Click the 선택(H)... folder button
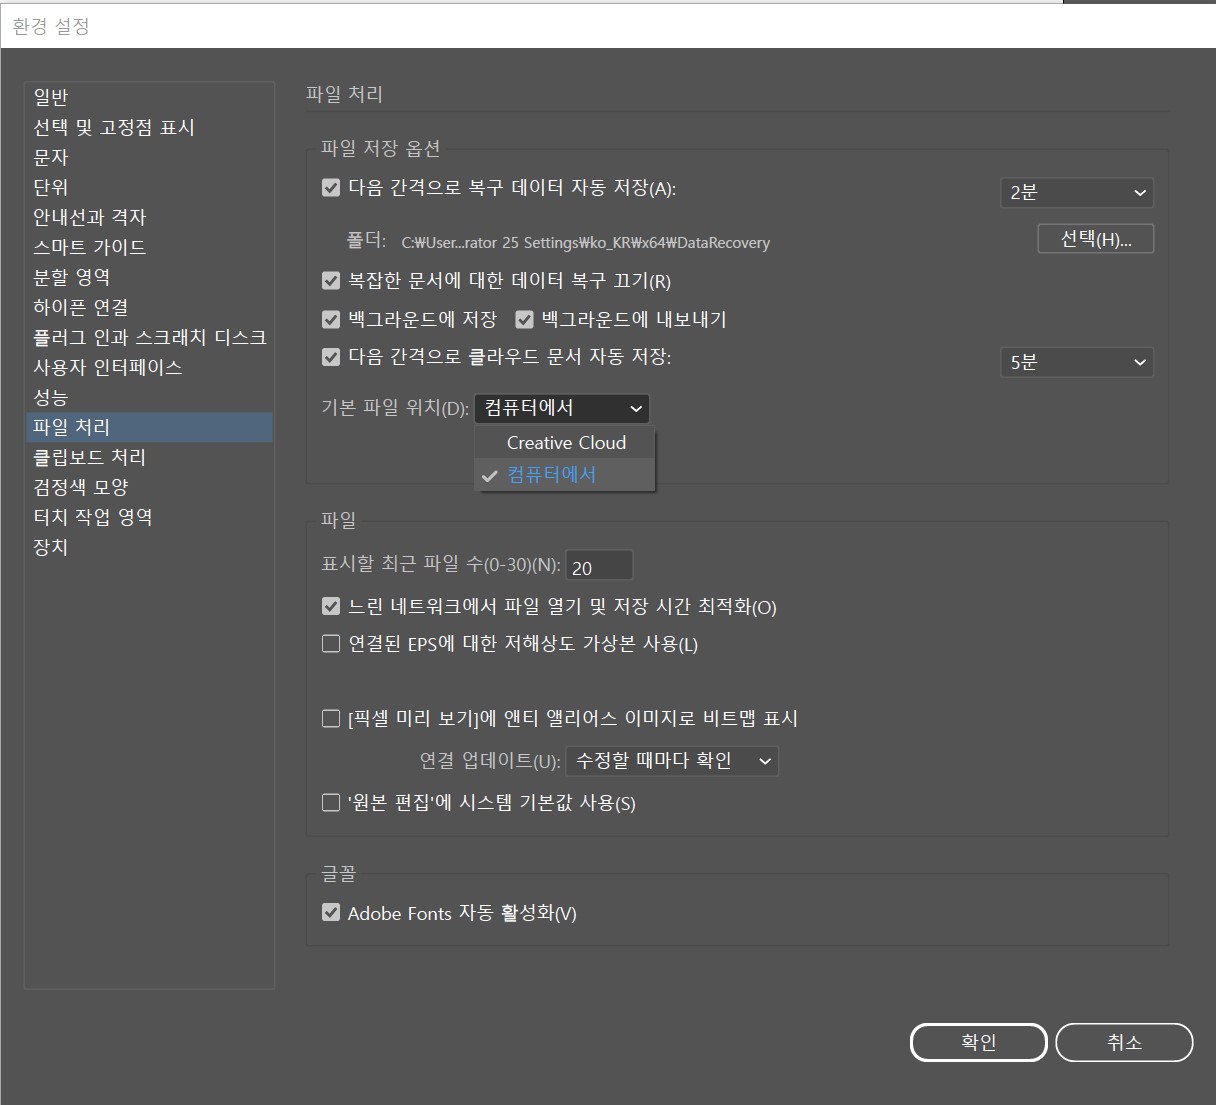 [1096, 239]
